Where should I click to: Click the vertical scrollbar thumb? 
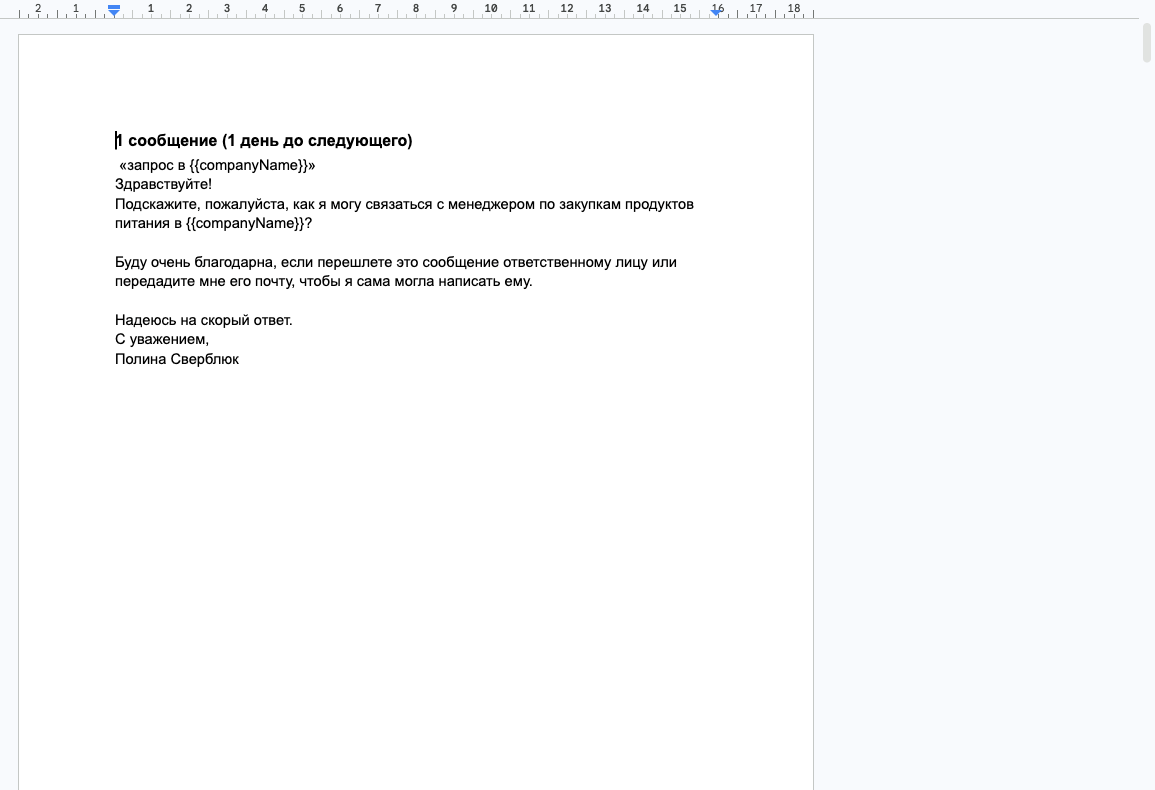[x=1147, y=43]
